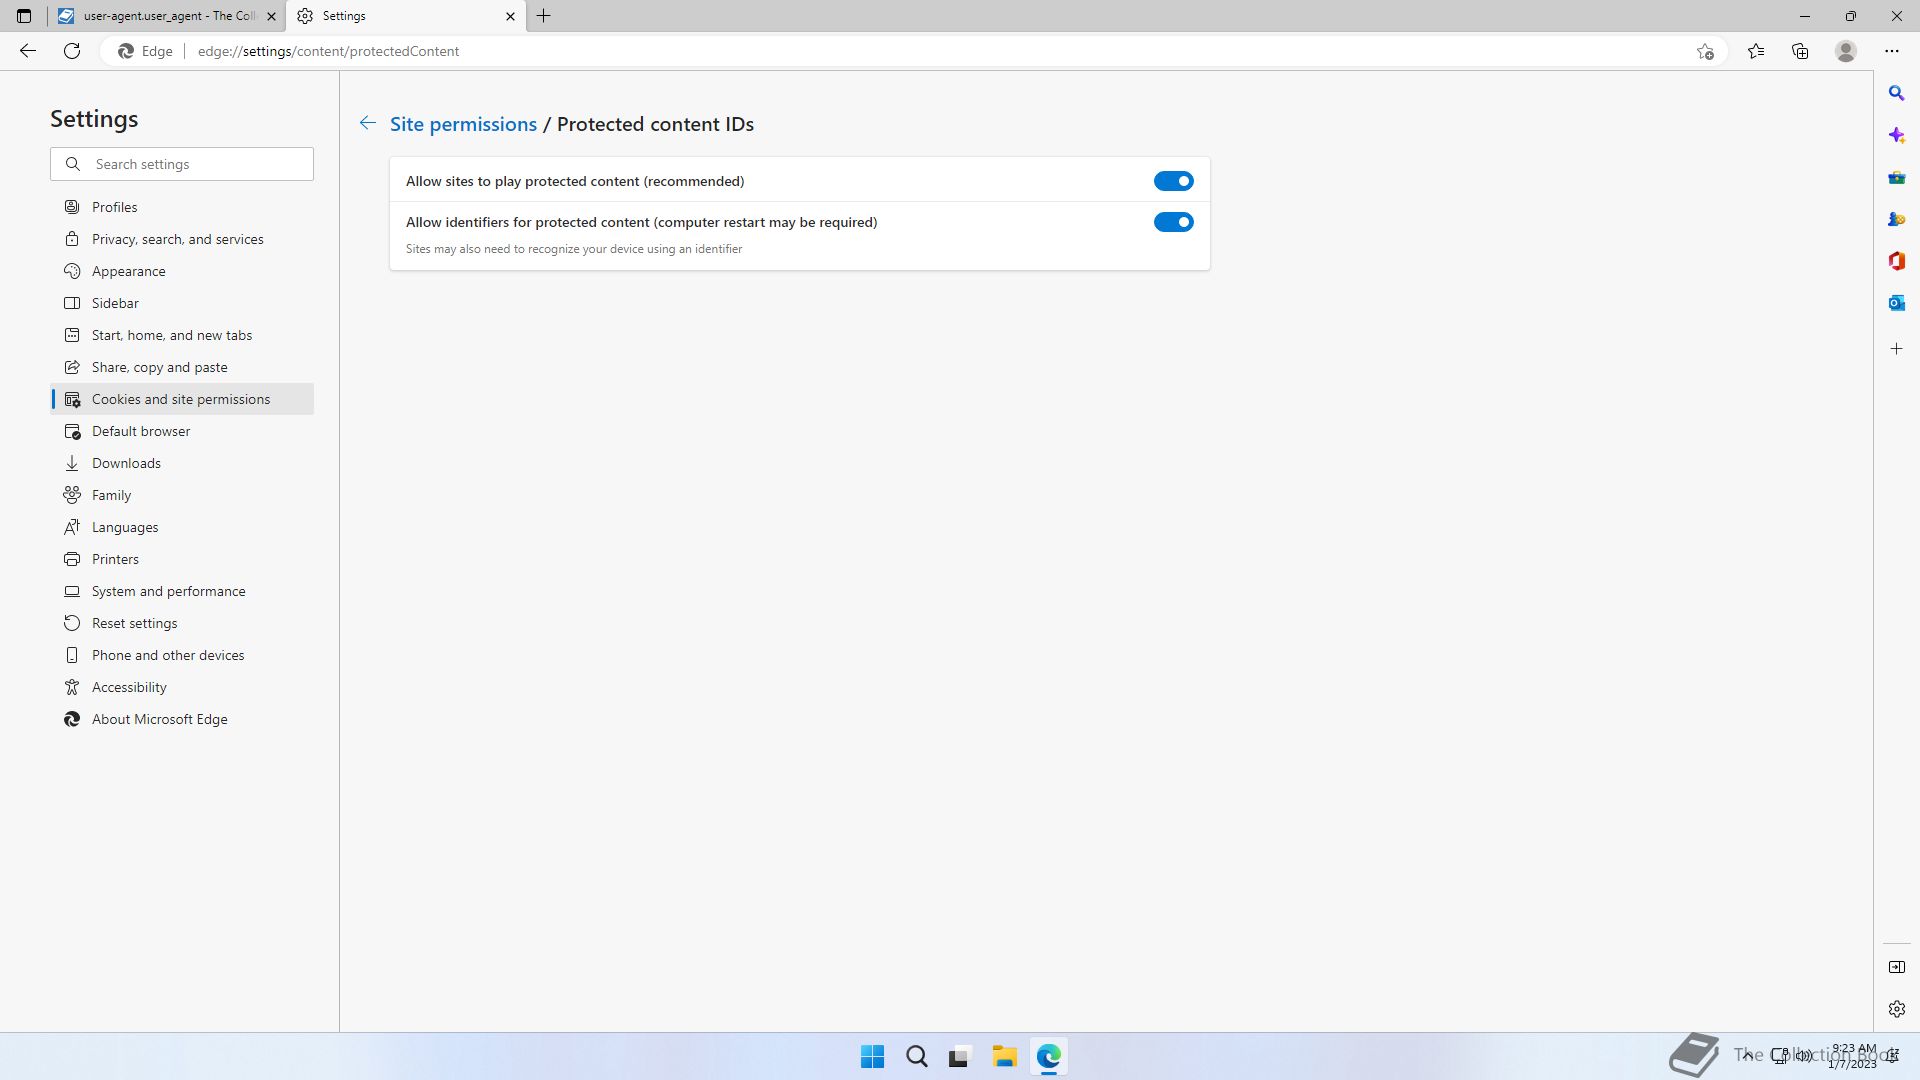Open the Settings and more ellipsis menu

1891,51
